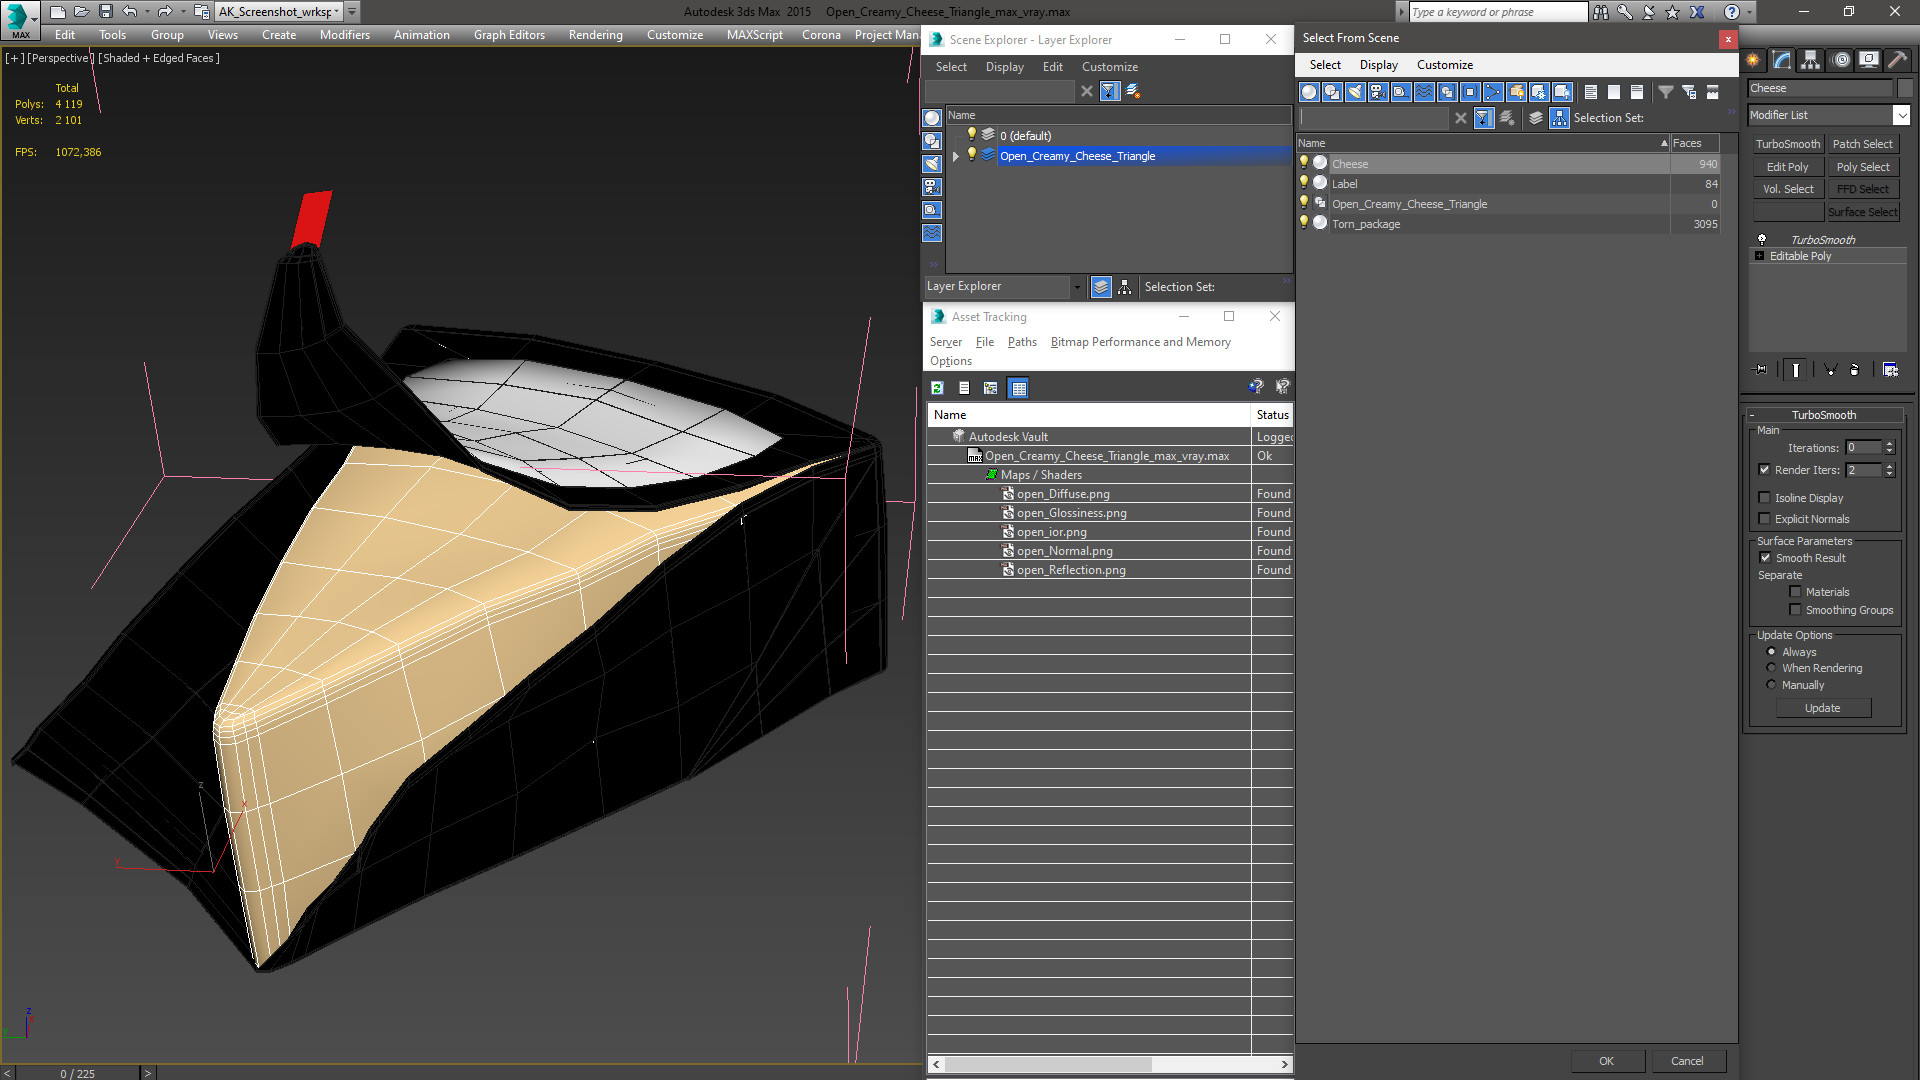Click Make Unique icon under modifier stack
This screenshot has width=1920, height=1080.
pos(1831,370)
